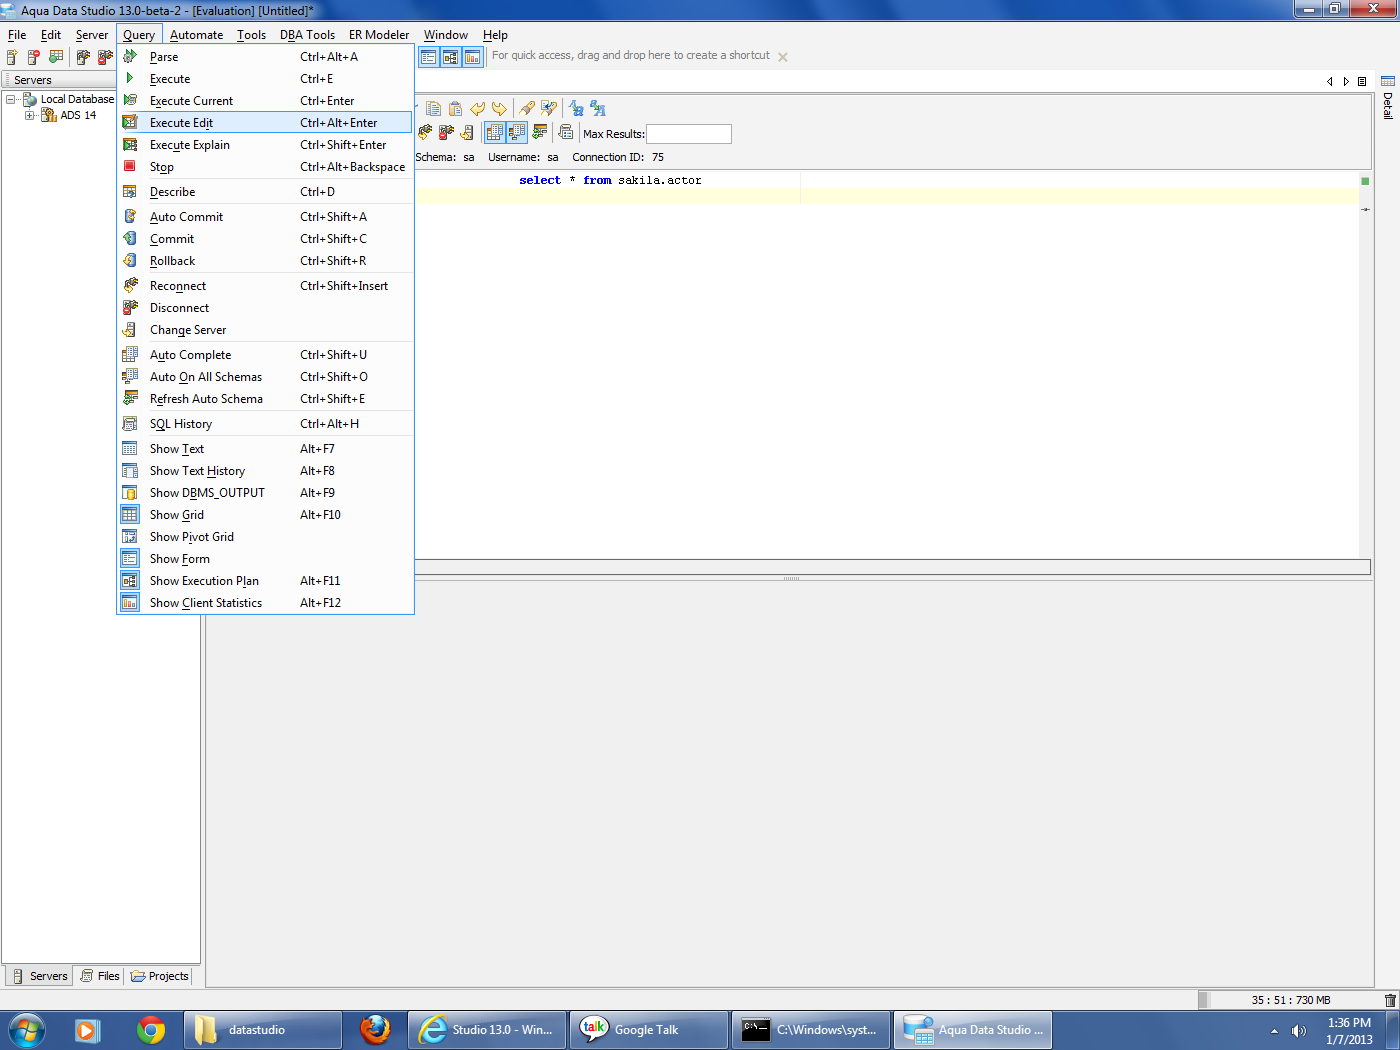This screenshot has width=1400, height=1050.
Task: Select Show Client Statistics menu item
Action: (x=265, y=603)
